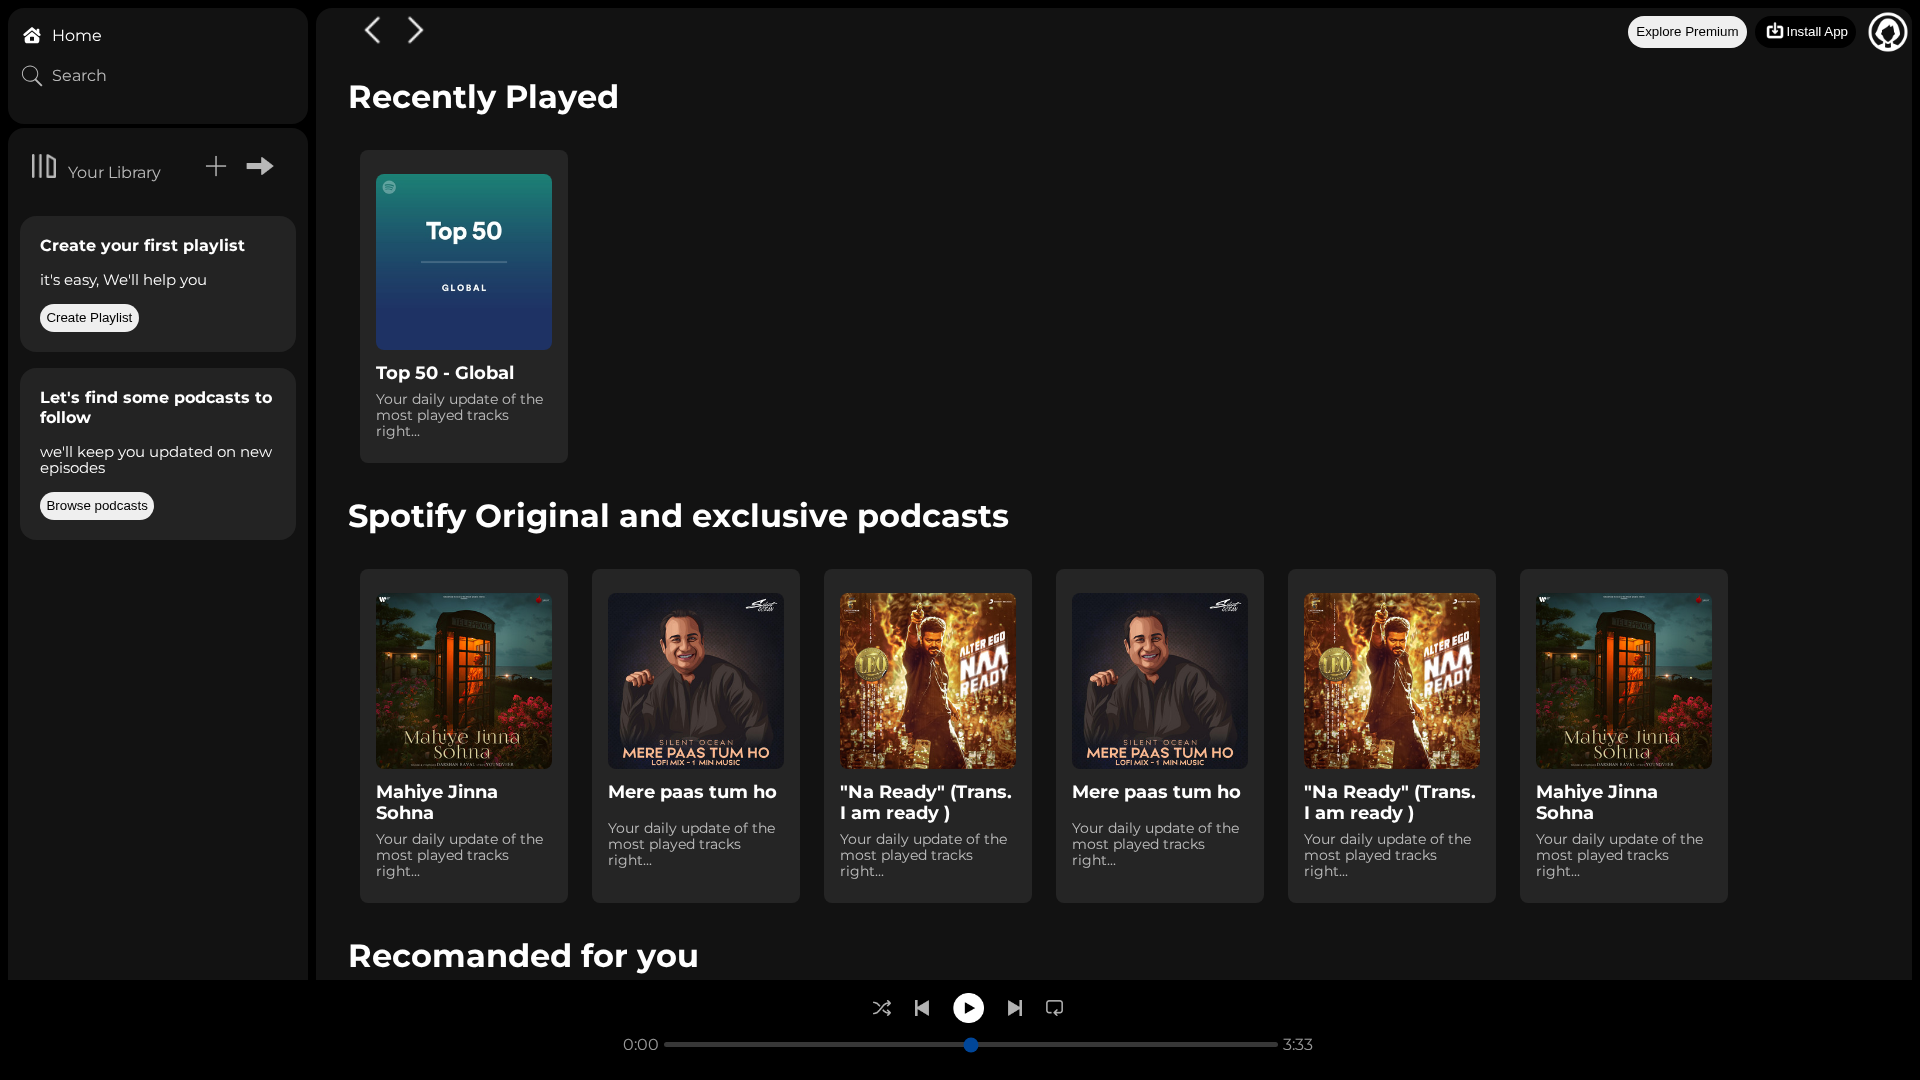The image size is (1920, 1080).
Task: Click the Your Library label
Action: coord(114,173)
